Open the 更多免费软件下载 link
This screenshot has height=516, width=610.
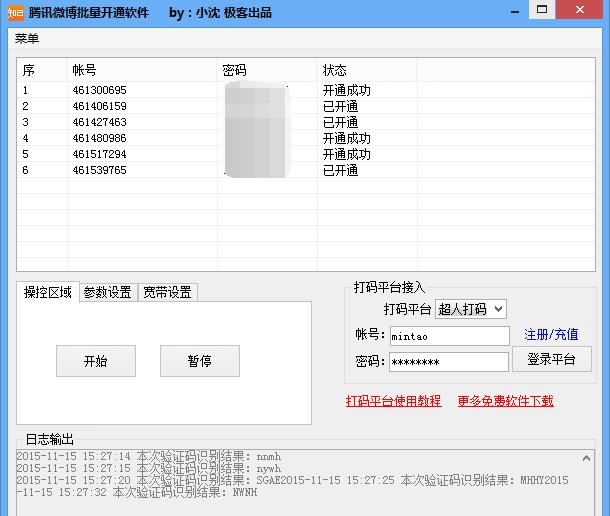click(505, 401)
